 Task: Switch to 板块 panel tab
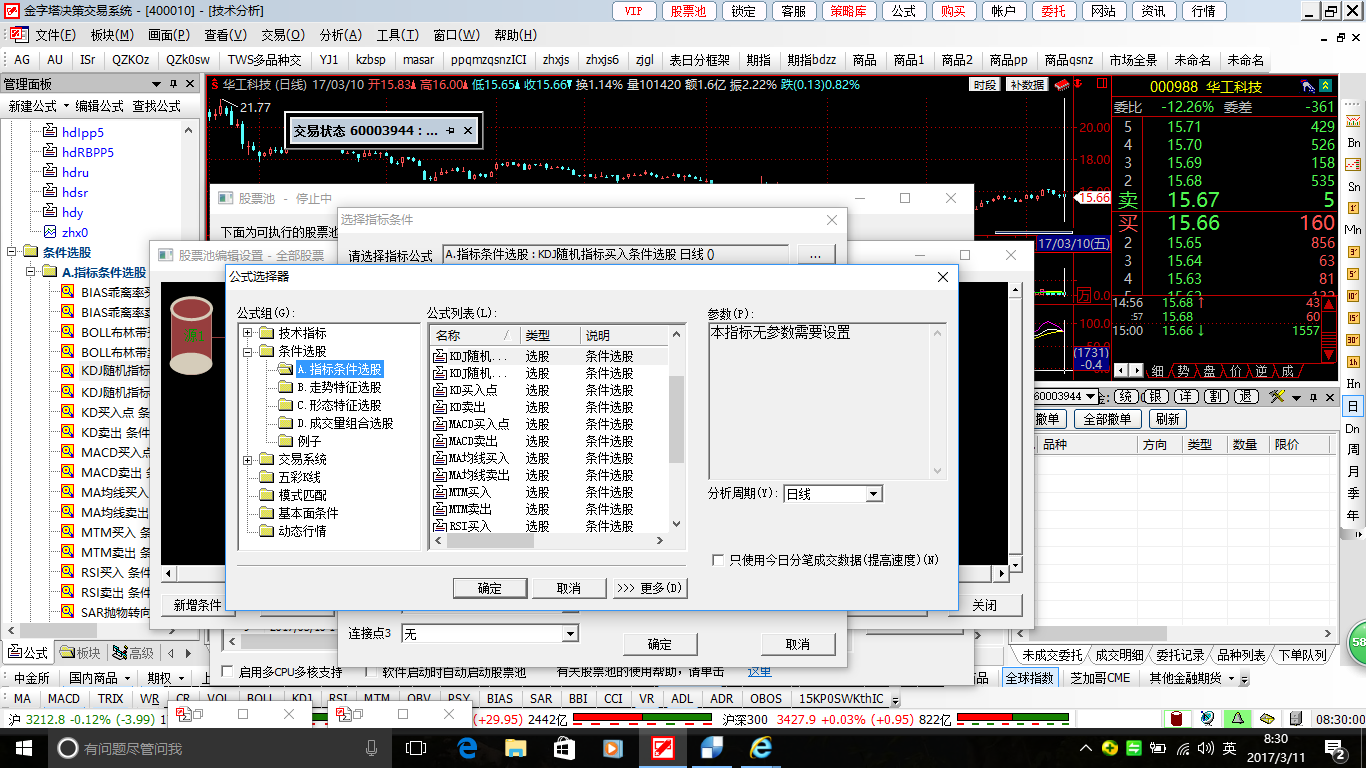coord(80,653)
